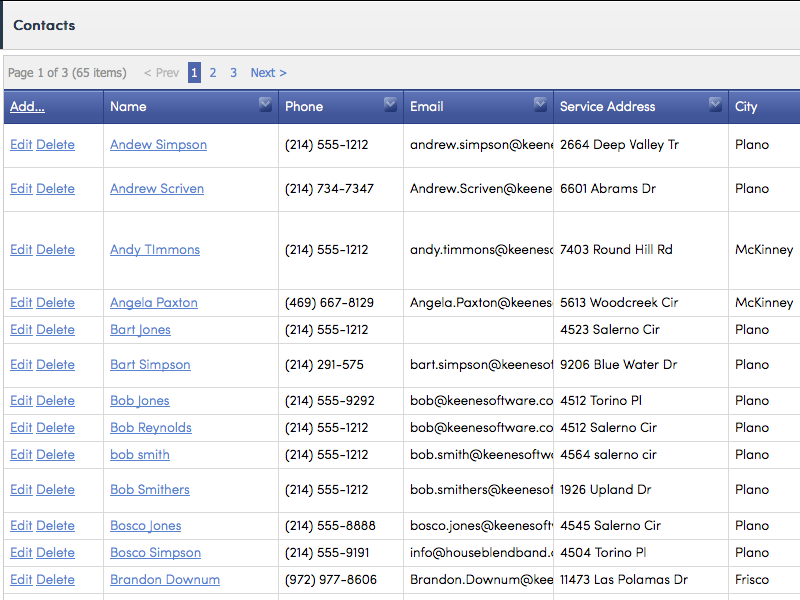Open Andy TImmons contact details
Image resolution: width=800 pixels, height=600 pixels.
155,250
